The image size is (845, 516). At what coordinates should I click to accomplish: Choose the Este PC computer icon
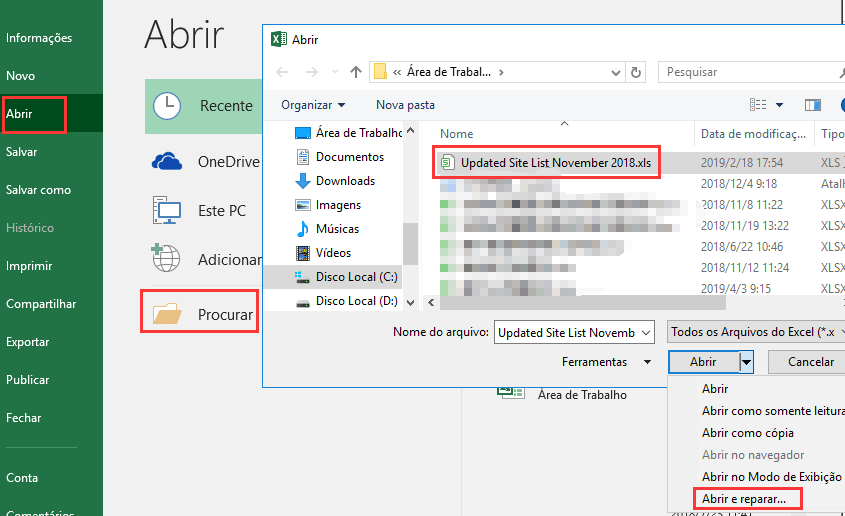(x=167, y=210)
